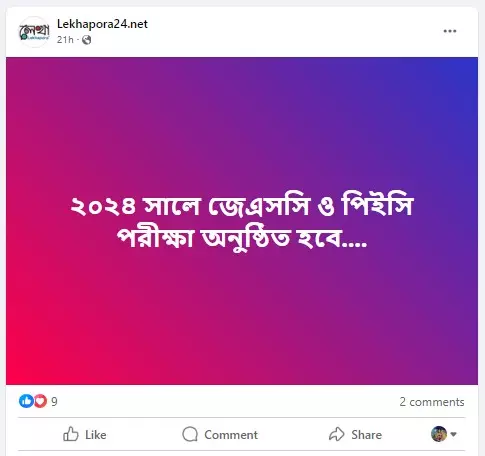The height and width of the screenshot is (456, 485).
Task: Click the Share text label
Action: point(367,435)
